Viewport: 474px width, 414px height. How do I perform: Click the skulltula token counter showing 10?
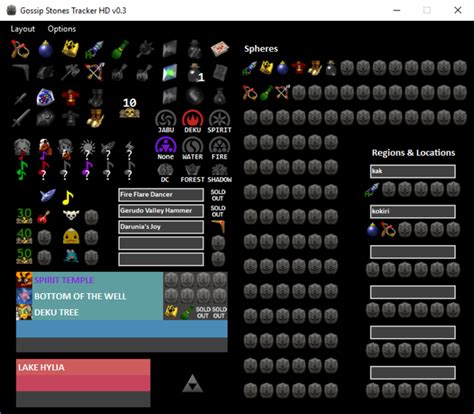coord(130,108)
